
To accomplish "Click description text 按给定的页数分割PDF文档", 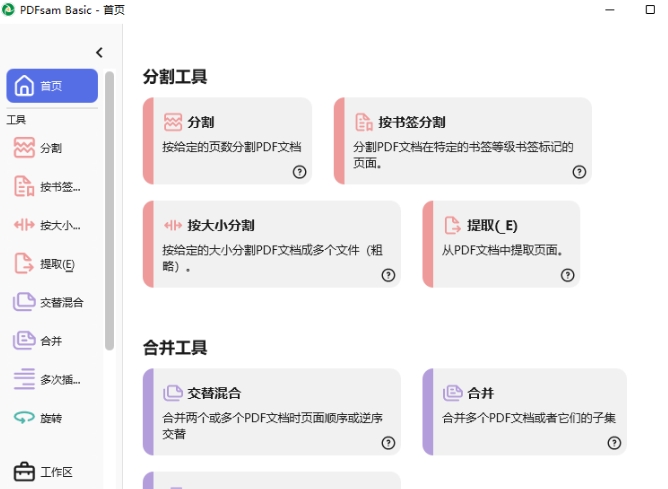I will coord(232,147).
